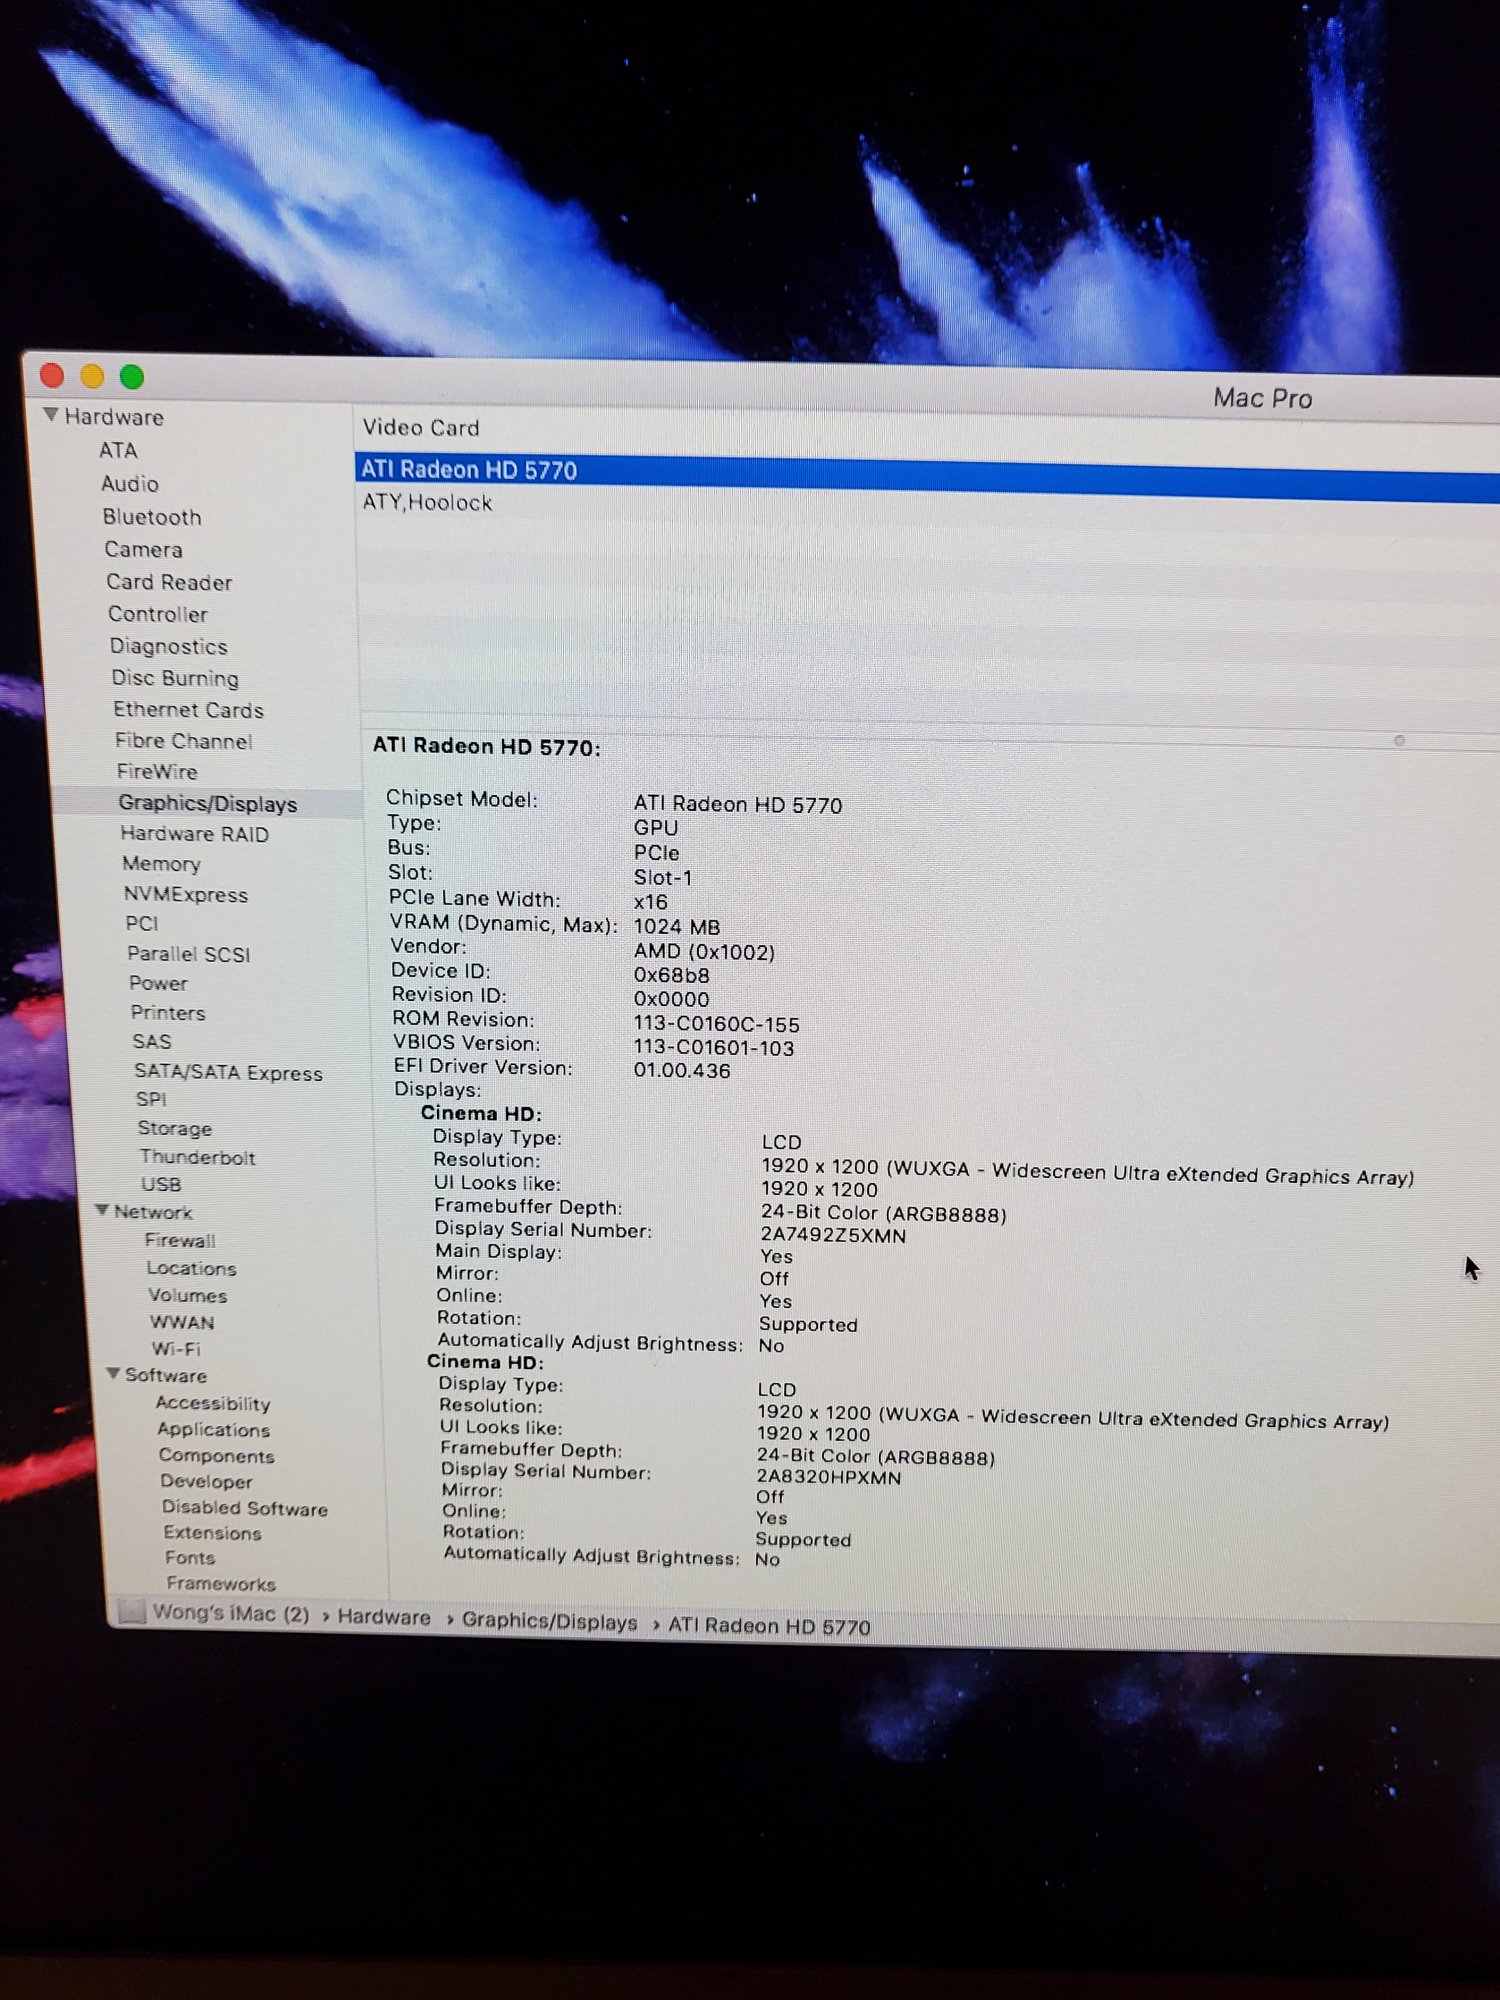Select ATA in the sidebar
1500x2000 pixels.
click(118, 450)
